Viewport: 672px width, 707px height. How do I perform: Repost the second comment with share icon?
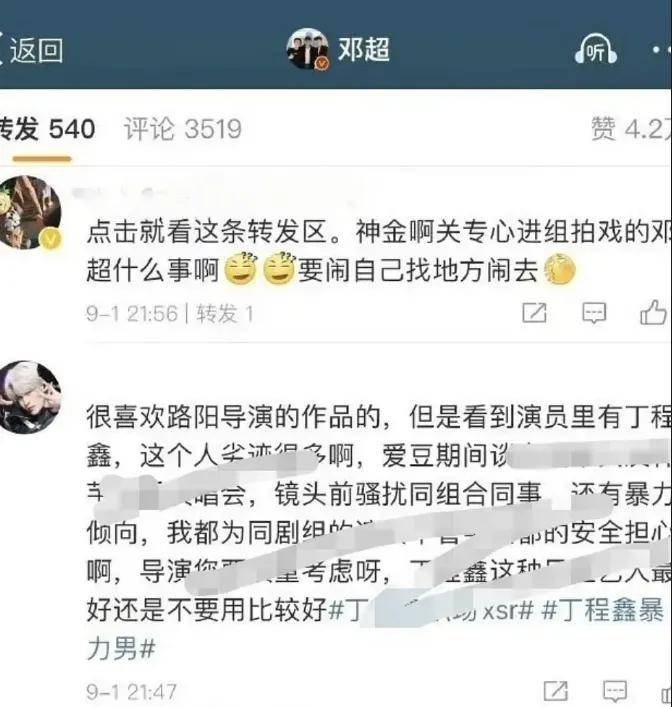555,691
